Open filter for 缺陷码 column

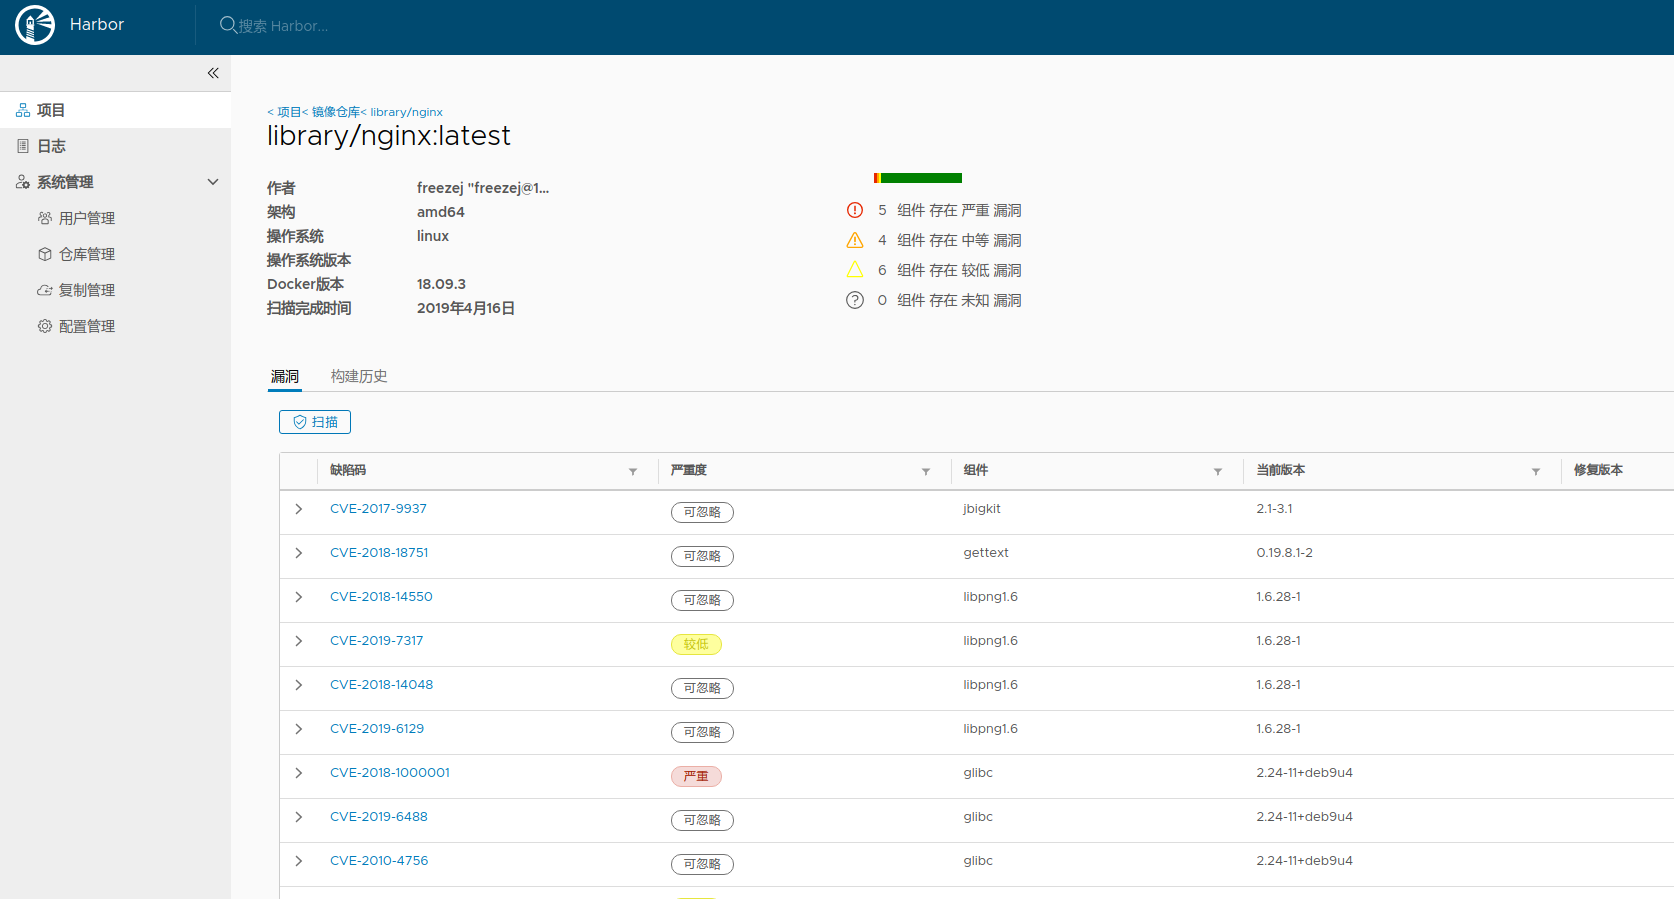[x=633, y=471]
